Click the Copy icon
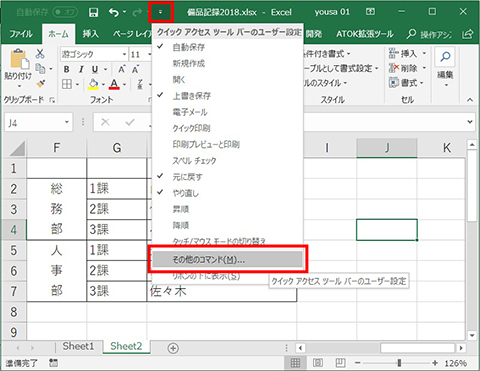This screenshot has width=480, height=371. pos(40,69)
